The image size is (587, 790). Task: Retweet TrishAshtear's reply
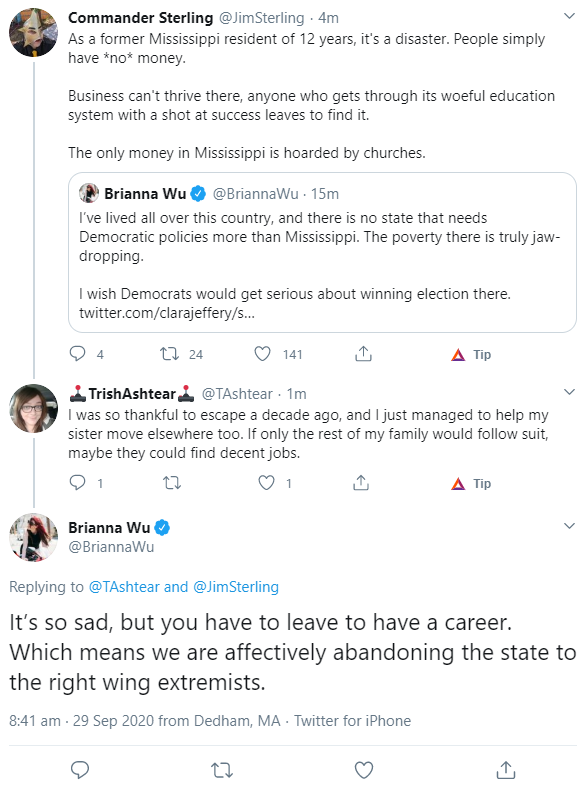point(172,483)
